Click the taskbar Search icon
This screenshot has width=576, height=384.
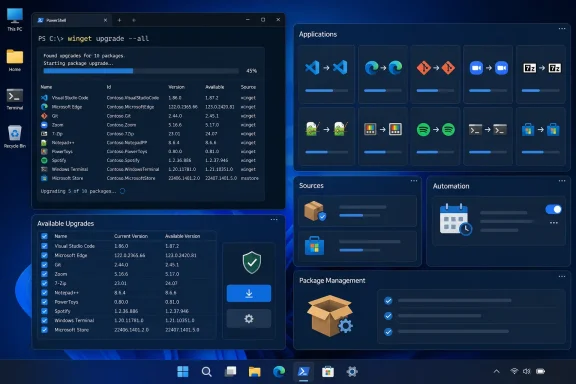coord(206,372)
